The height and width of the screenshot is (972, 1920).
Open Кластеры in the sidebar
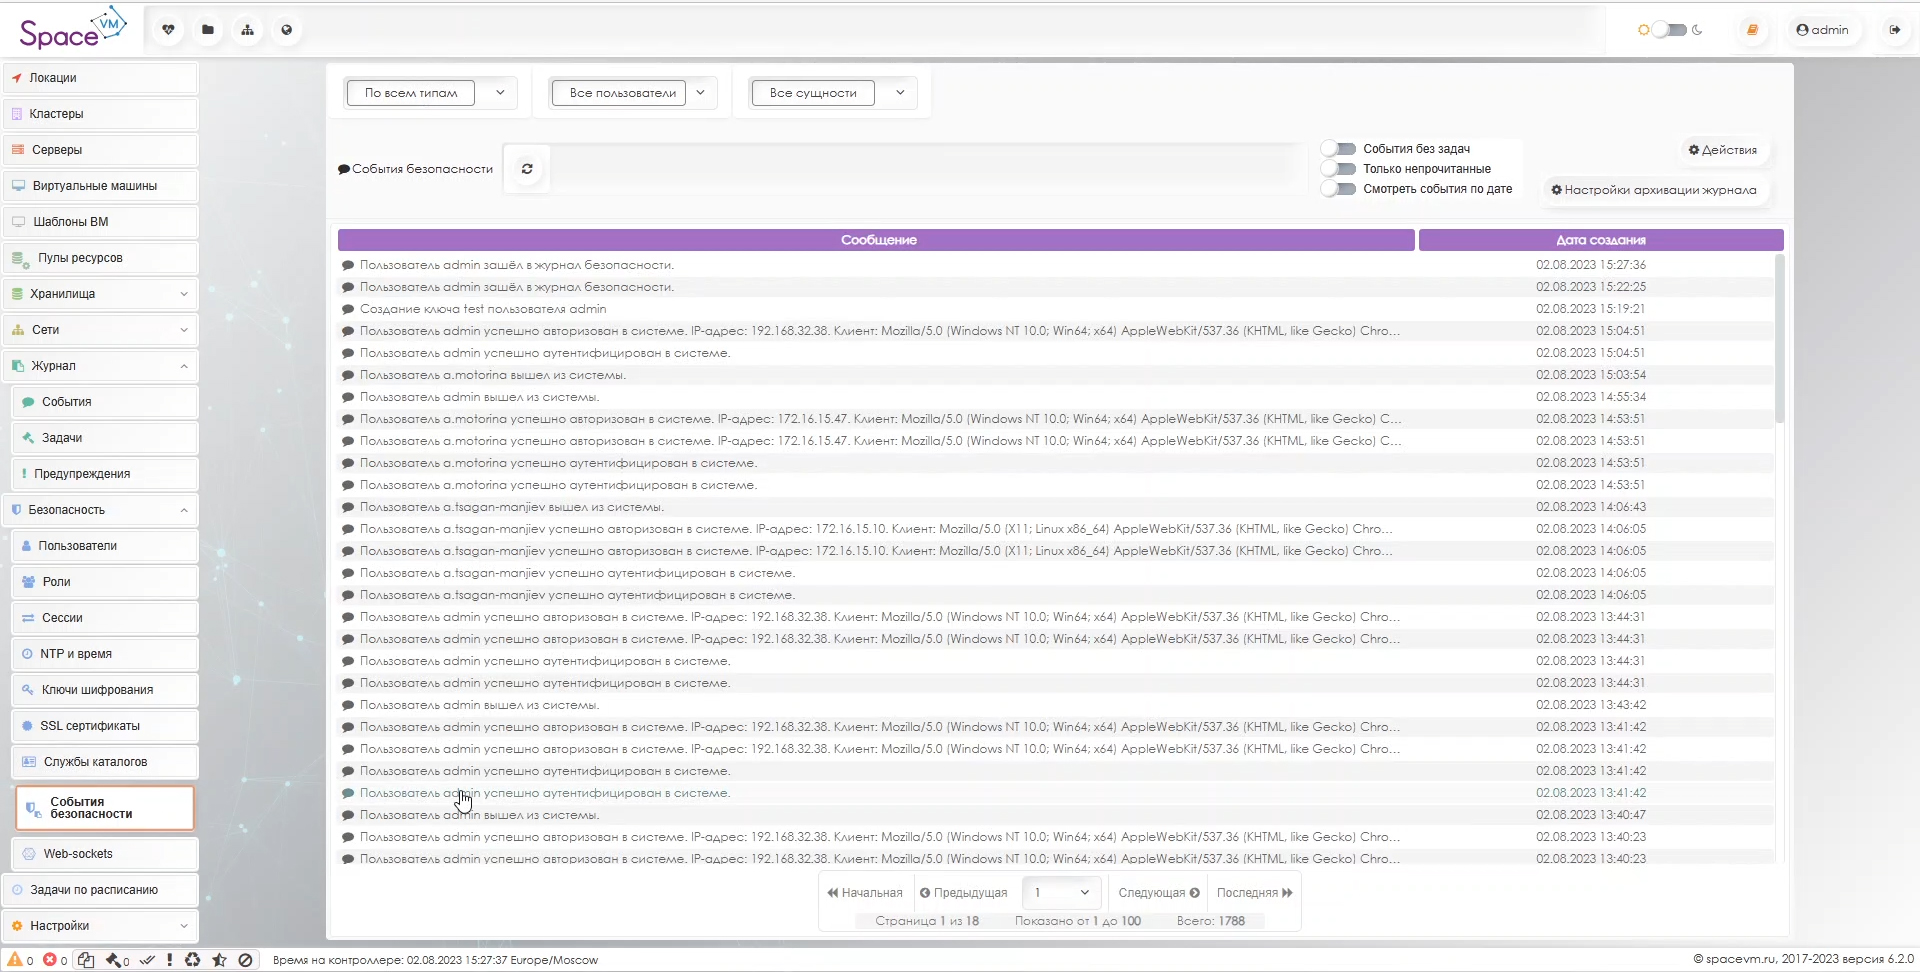tap(101, 114)
